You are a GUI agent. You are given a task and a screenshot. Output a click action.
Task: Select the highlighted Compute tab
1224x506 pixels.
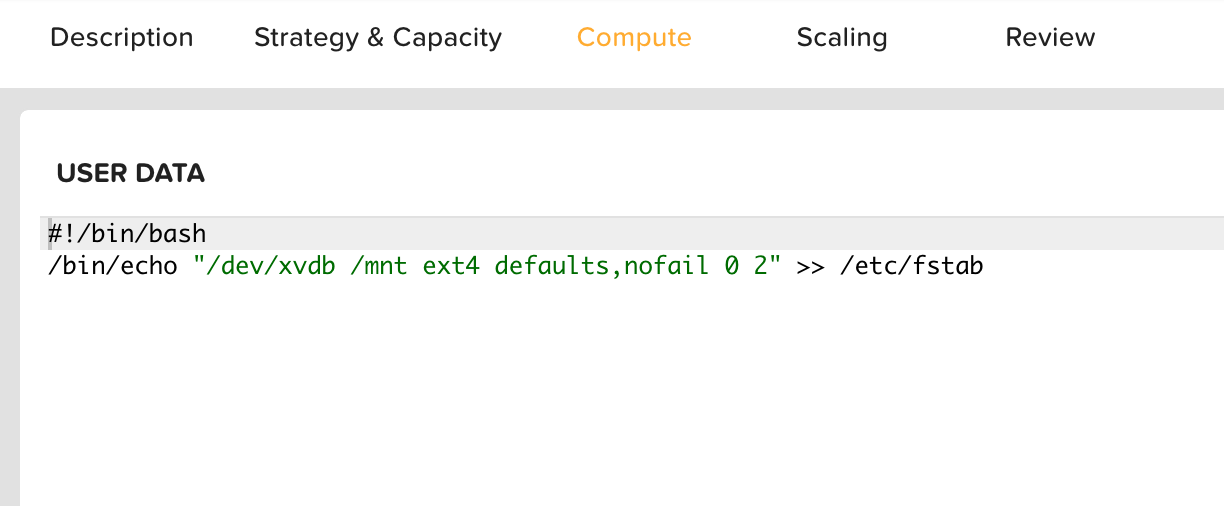click(633, 38)
